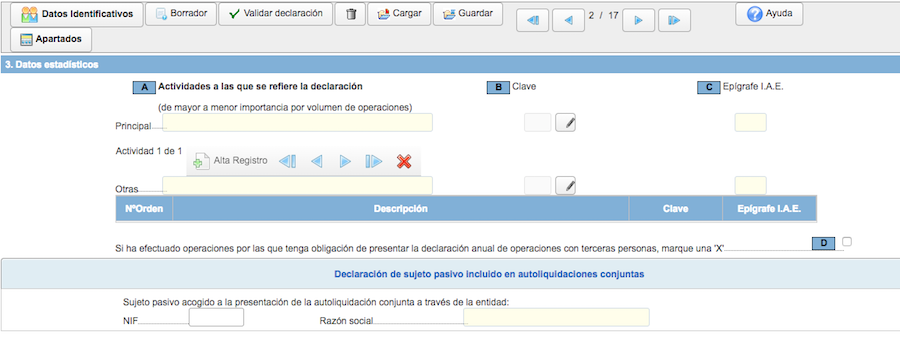Click the trash can delete icon
The width and height of the screenshot is (900, 360).
click(x=351, y=14)
